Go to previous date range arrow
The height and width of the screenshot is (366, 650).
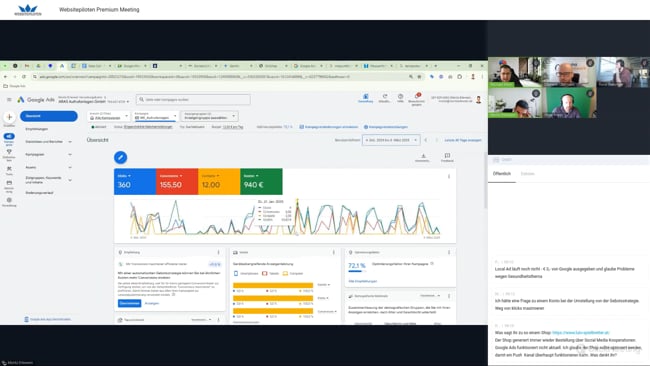click(426, 140)
